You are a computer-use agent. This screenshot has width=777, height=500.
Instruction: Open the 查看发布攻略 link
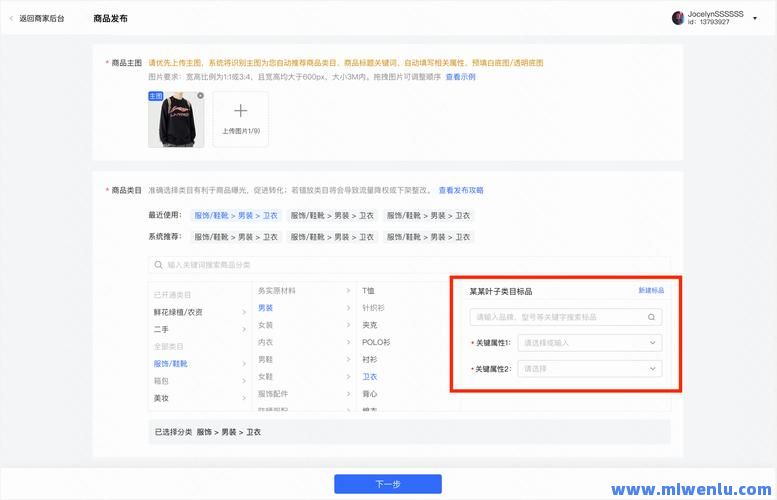(461, 190)
